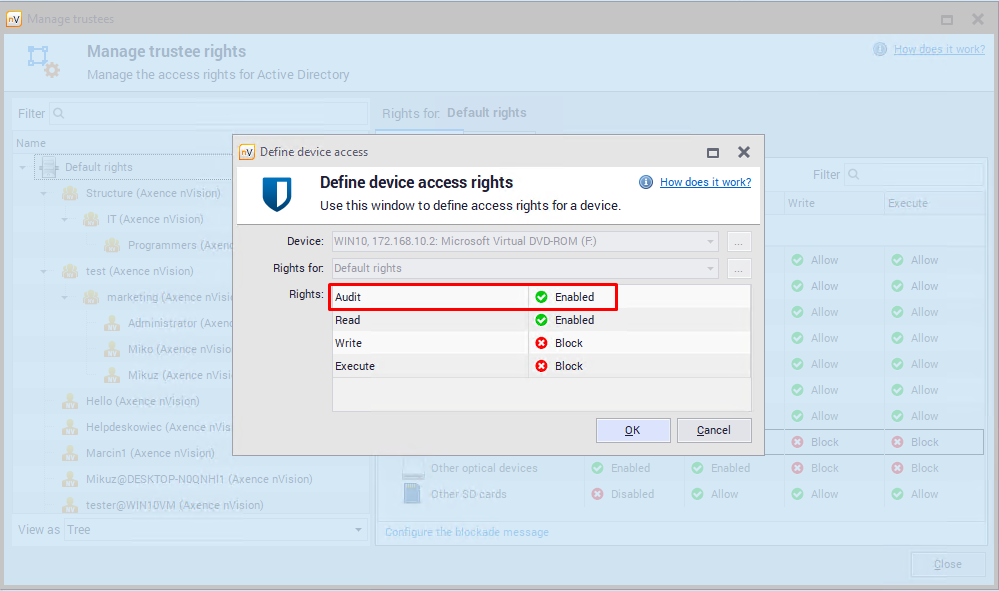Toggle the Read right Enabled value
Viewport: 999px width, 591px height.
point(574,320)
